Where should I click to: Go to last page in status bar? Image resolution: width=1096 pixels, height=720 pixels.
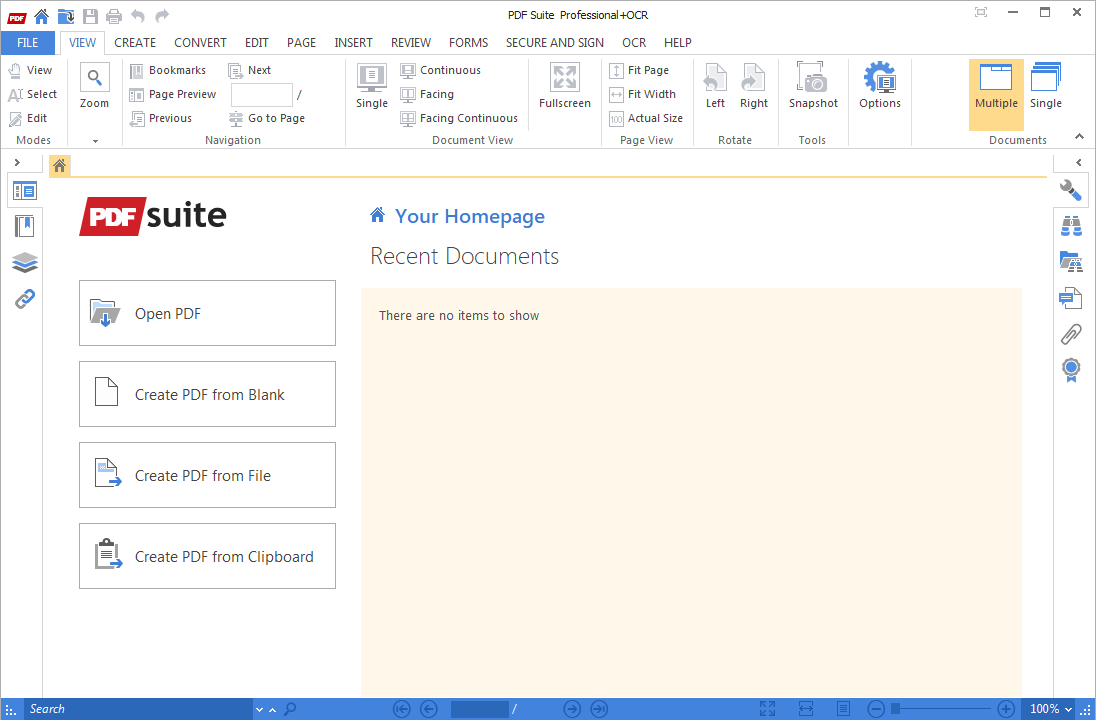pos(599,709)
